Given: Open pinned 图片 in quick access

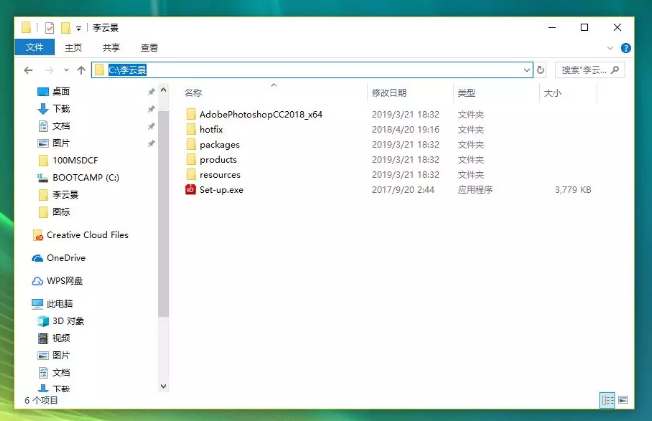Looking at the screenshot, I should click(61, 143).
